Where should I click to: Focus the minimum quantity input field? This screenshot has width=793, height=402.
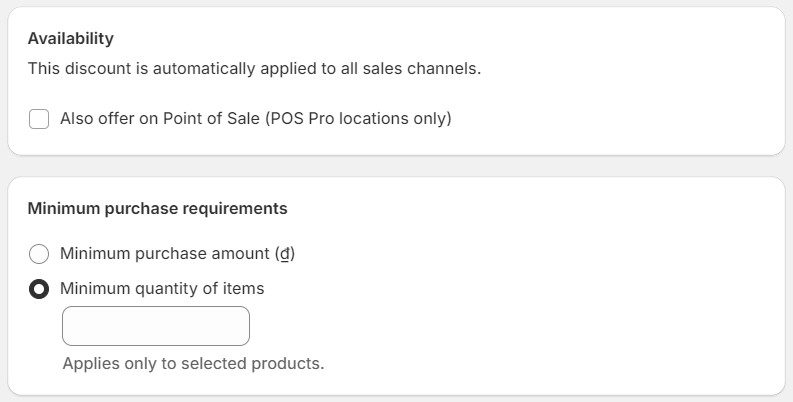pyautogui.click(x=156, y=326)
